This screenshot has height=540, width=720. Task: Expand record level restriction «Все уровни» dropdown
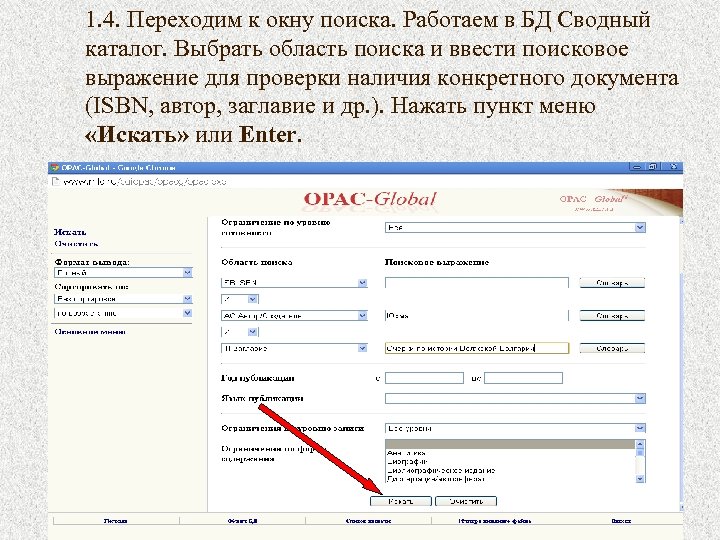515,428
